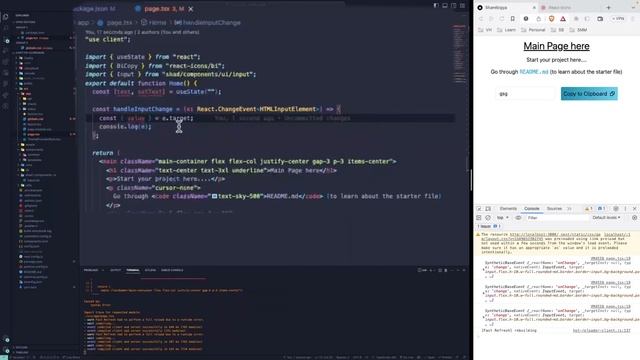
Task: Switch to the Elements tab in DevTools
Action: tap(508, 209)
